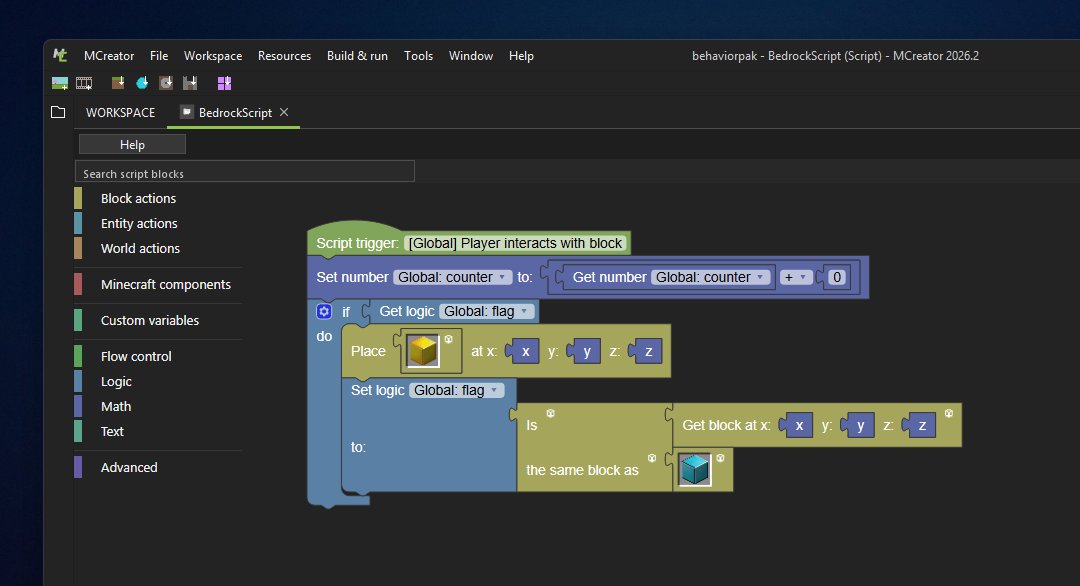Open the Tools menu
Screen dimensions: 1080x586
(x=418, y=56)
